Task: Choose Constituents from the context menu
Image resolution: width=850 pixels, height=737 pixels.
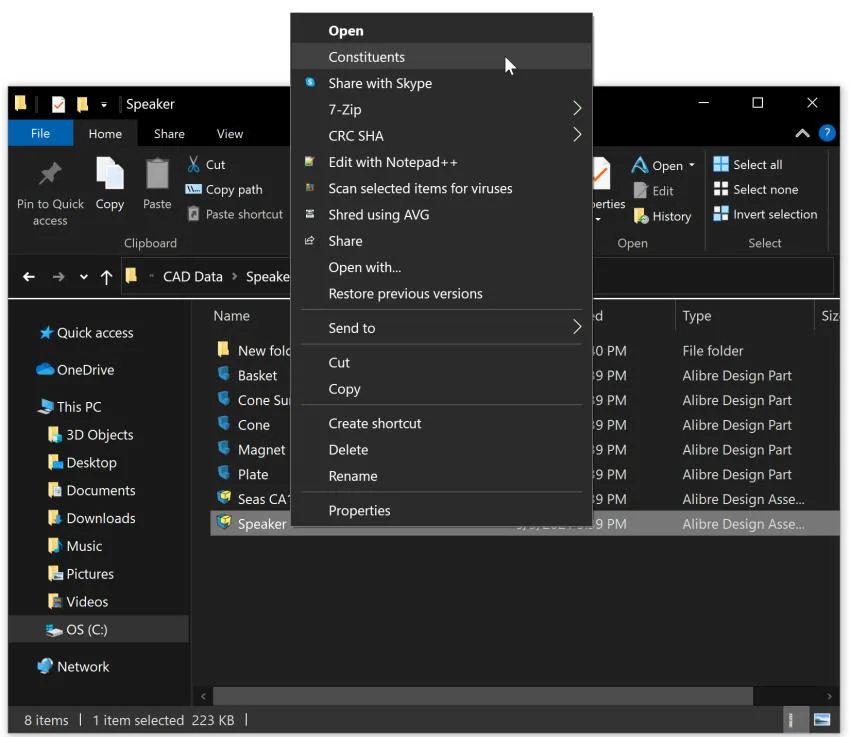Action: click(441, 57)
